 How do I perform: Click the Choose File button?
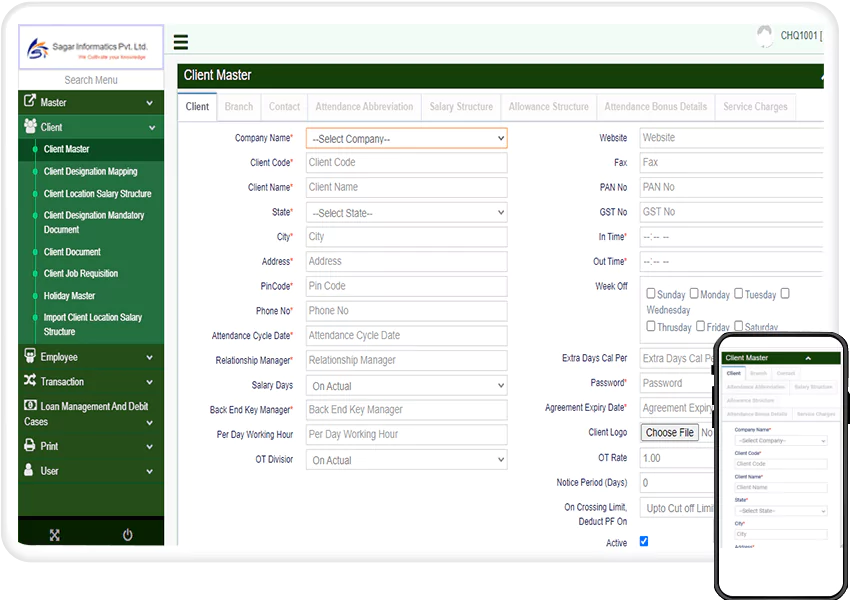point(669,433)
